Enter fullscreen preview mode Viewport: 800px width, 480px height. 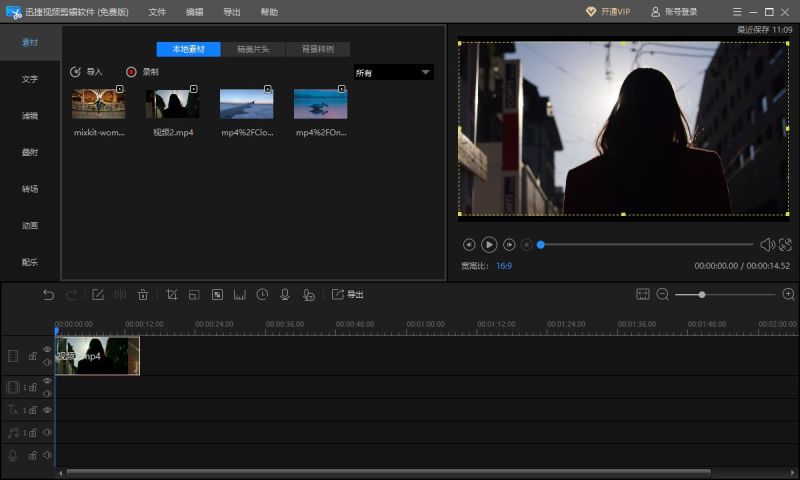click(x=785, y=244)
